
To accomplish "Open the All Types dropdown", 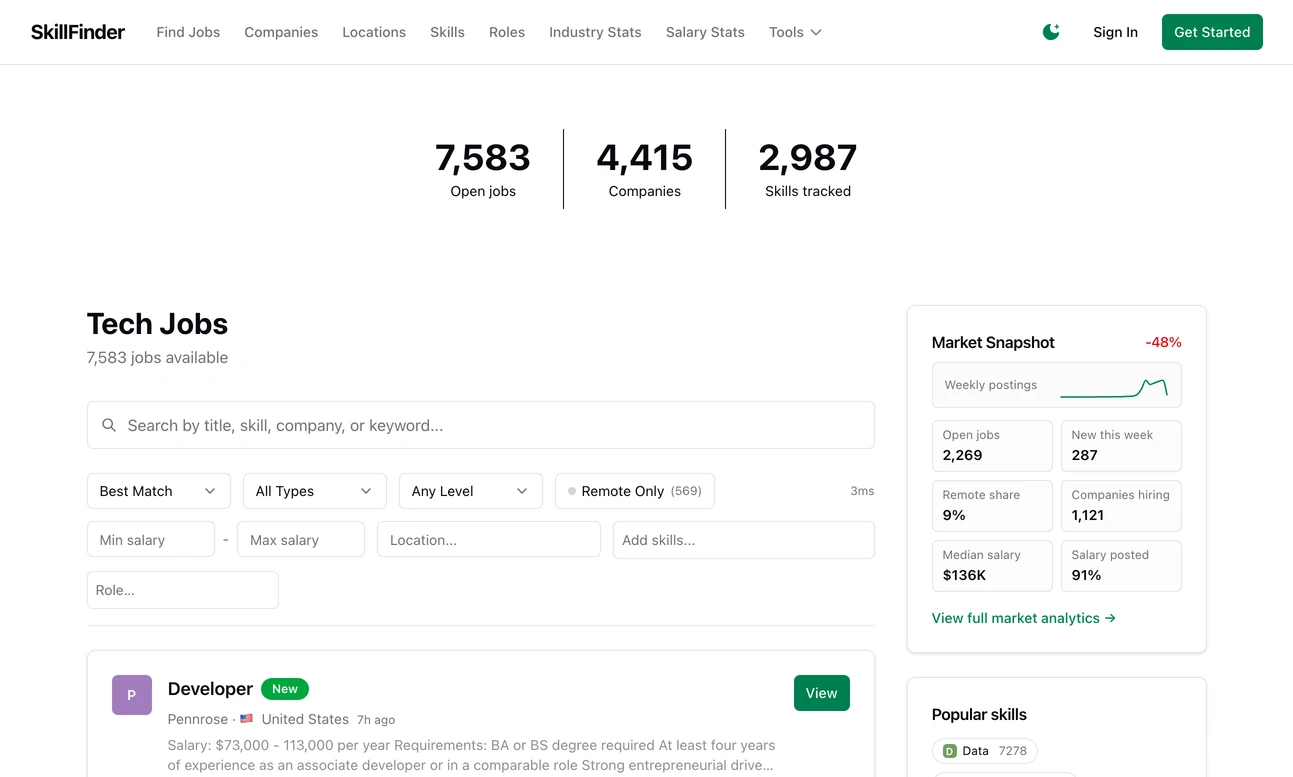I will point(315,491).
